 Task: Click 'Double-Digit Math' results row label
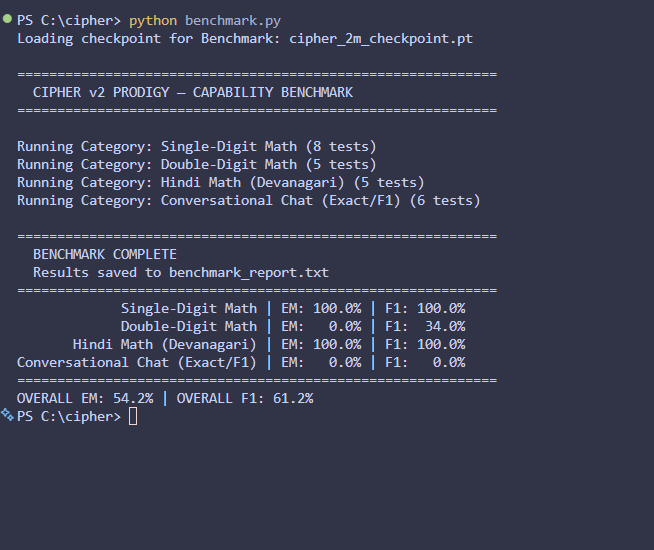coord(189,326)
